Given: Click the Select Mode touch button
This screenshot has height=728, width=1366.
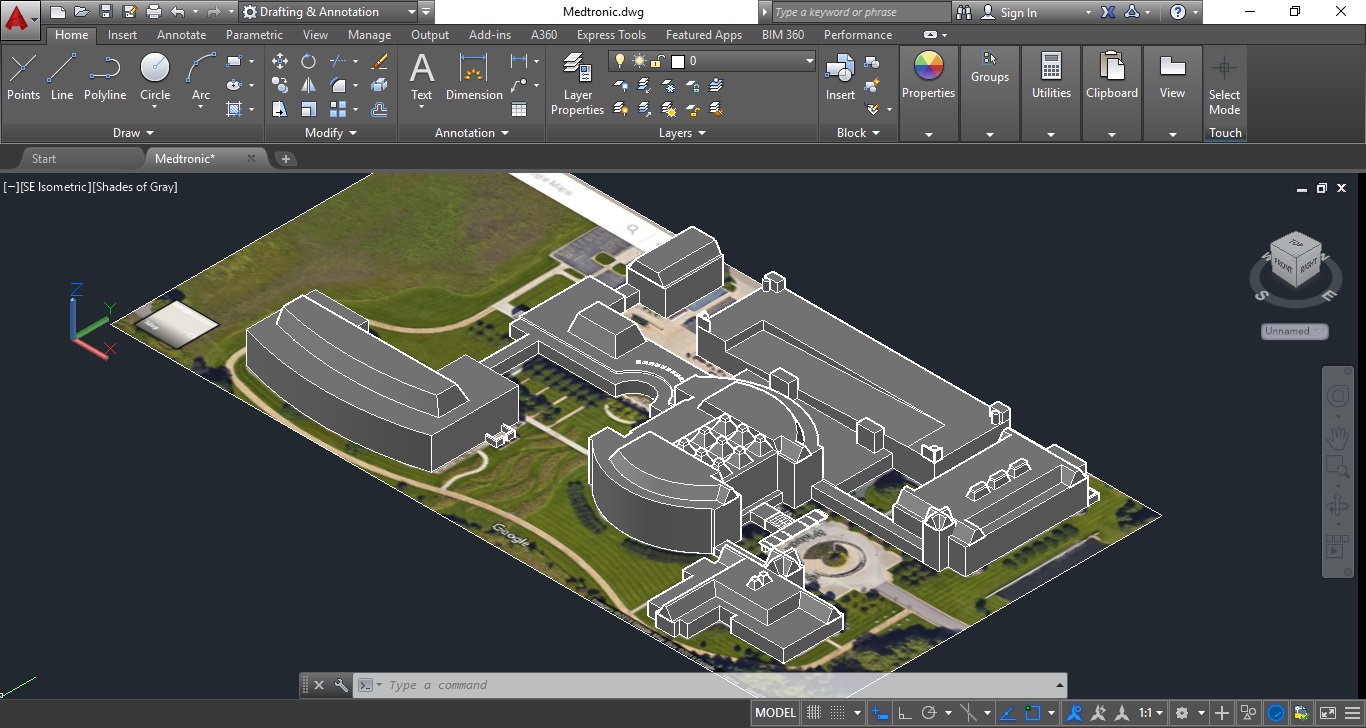Looking at the screenshot, I should (x=1224, y=84).
